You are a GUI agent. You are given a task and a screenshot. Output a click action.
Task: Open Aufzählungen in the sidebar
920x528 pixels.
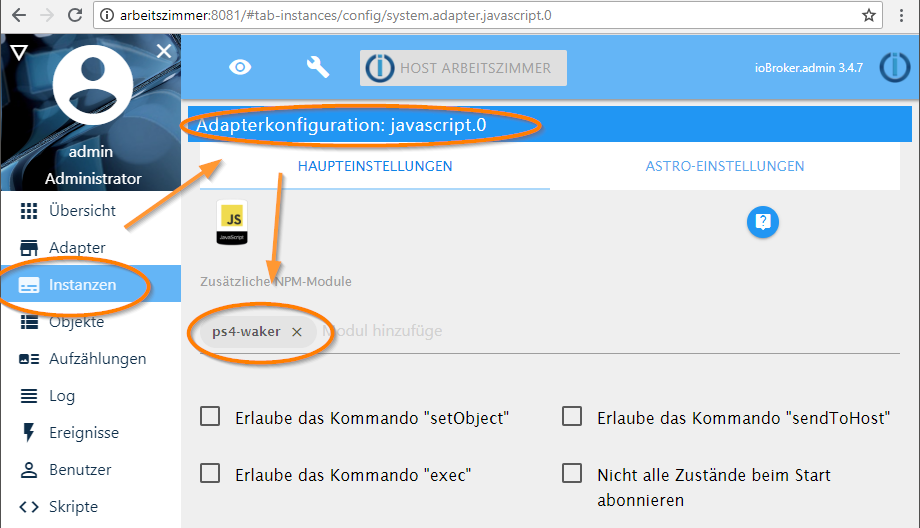(91, 358)
